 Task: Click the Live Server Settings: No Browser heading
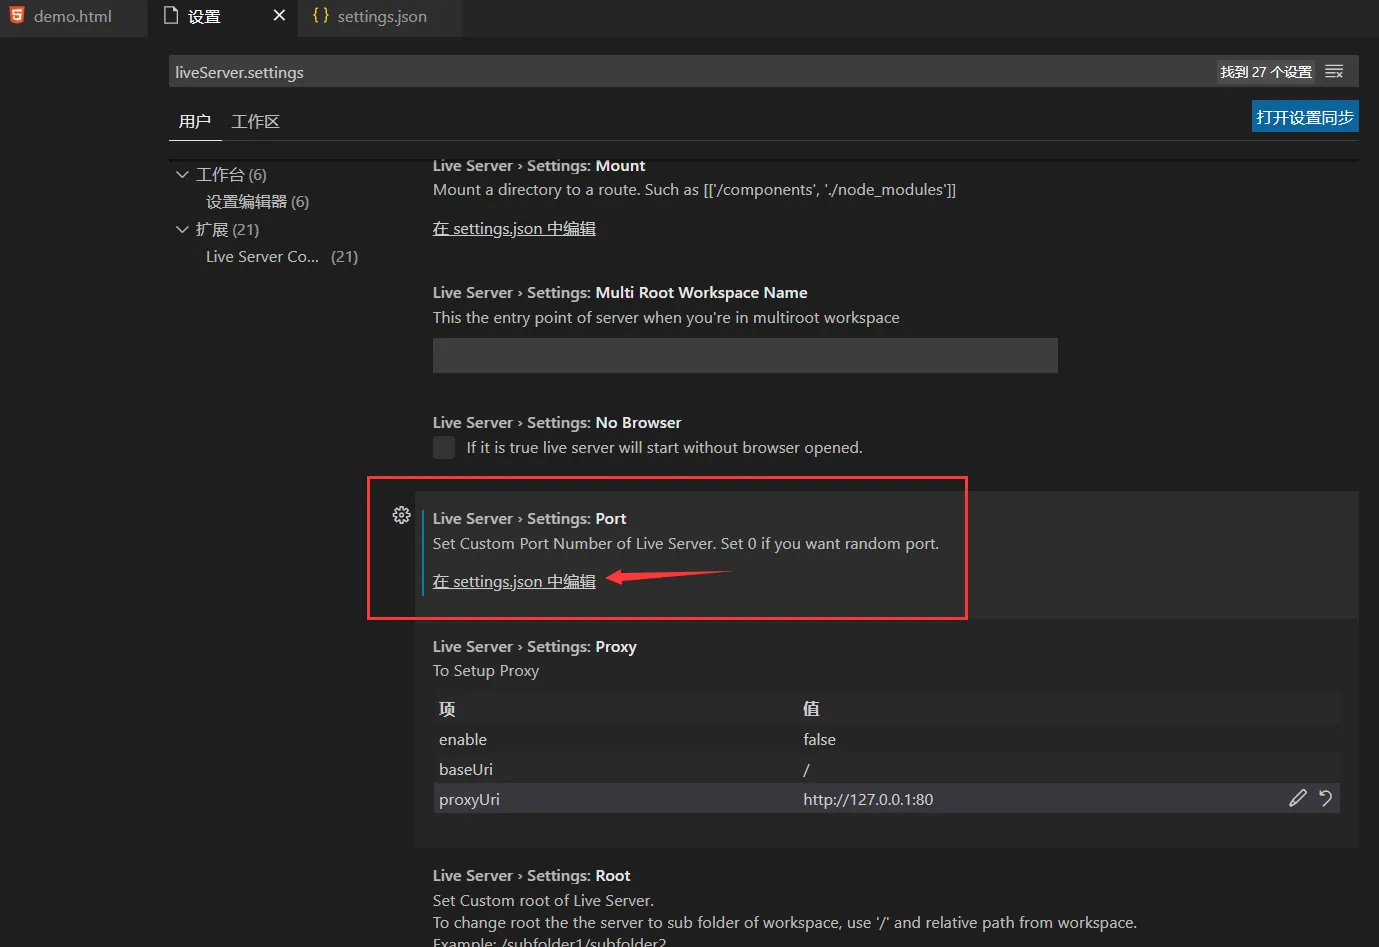(x=557, y=422)
